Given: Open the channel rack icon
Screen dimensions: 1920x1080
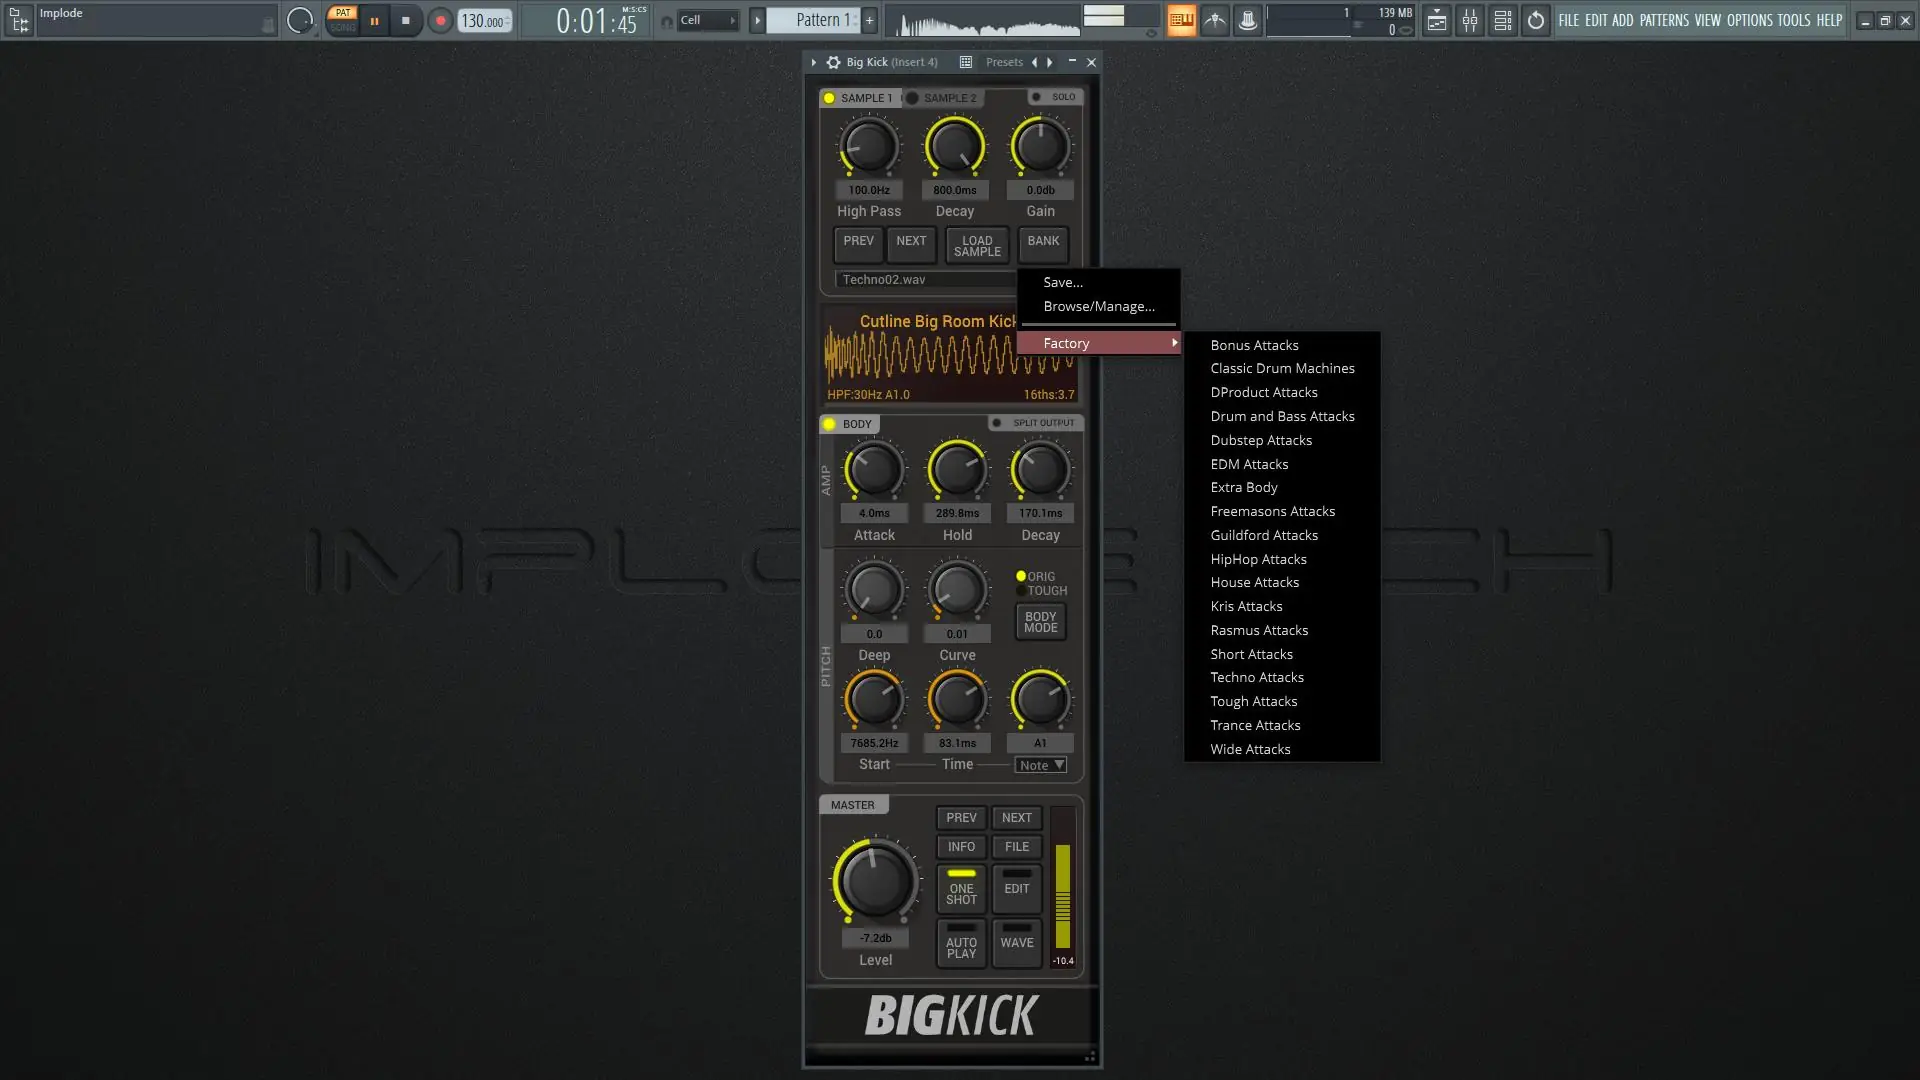Looking at the screenshot, I should (x=1502, y=20).
